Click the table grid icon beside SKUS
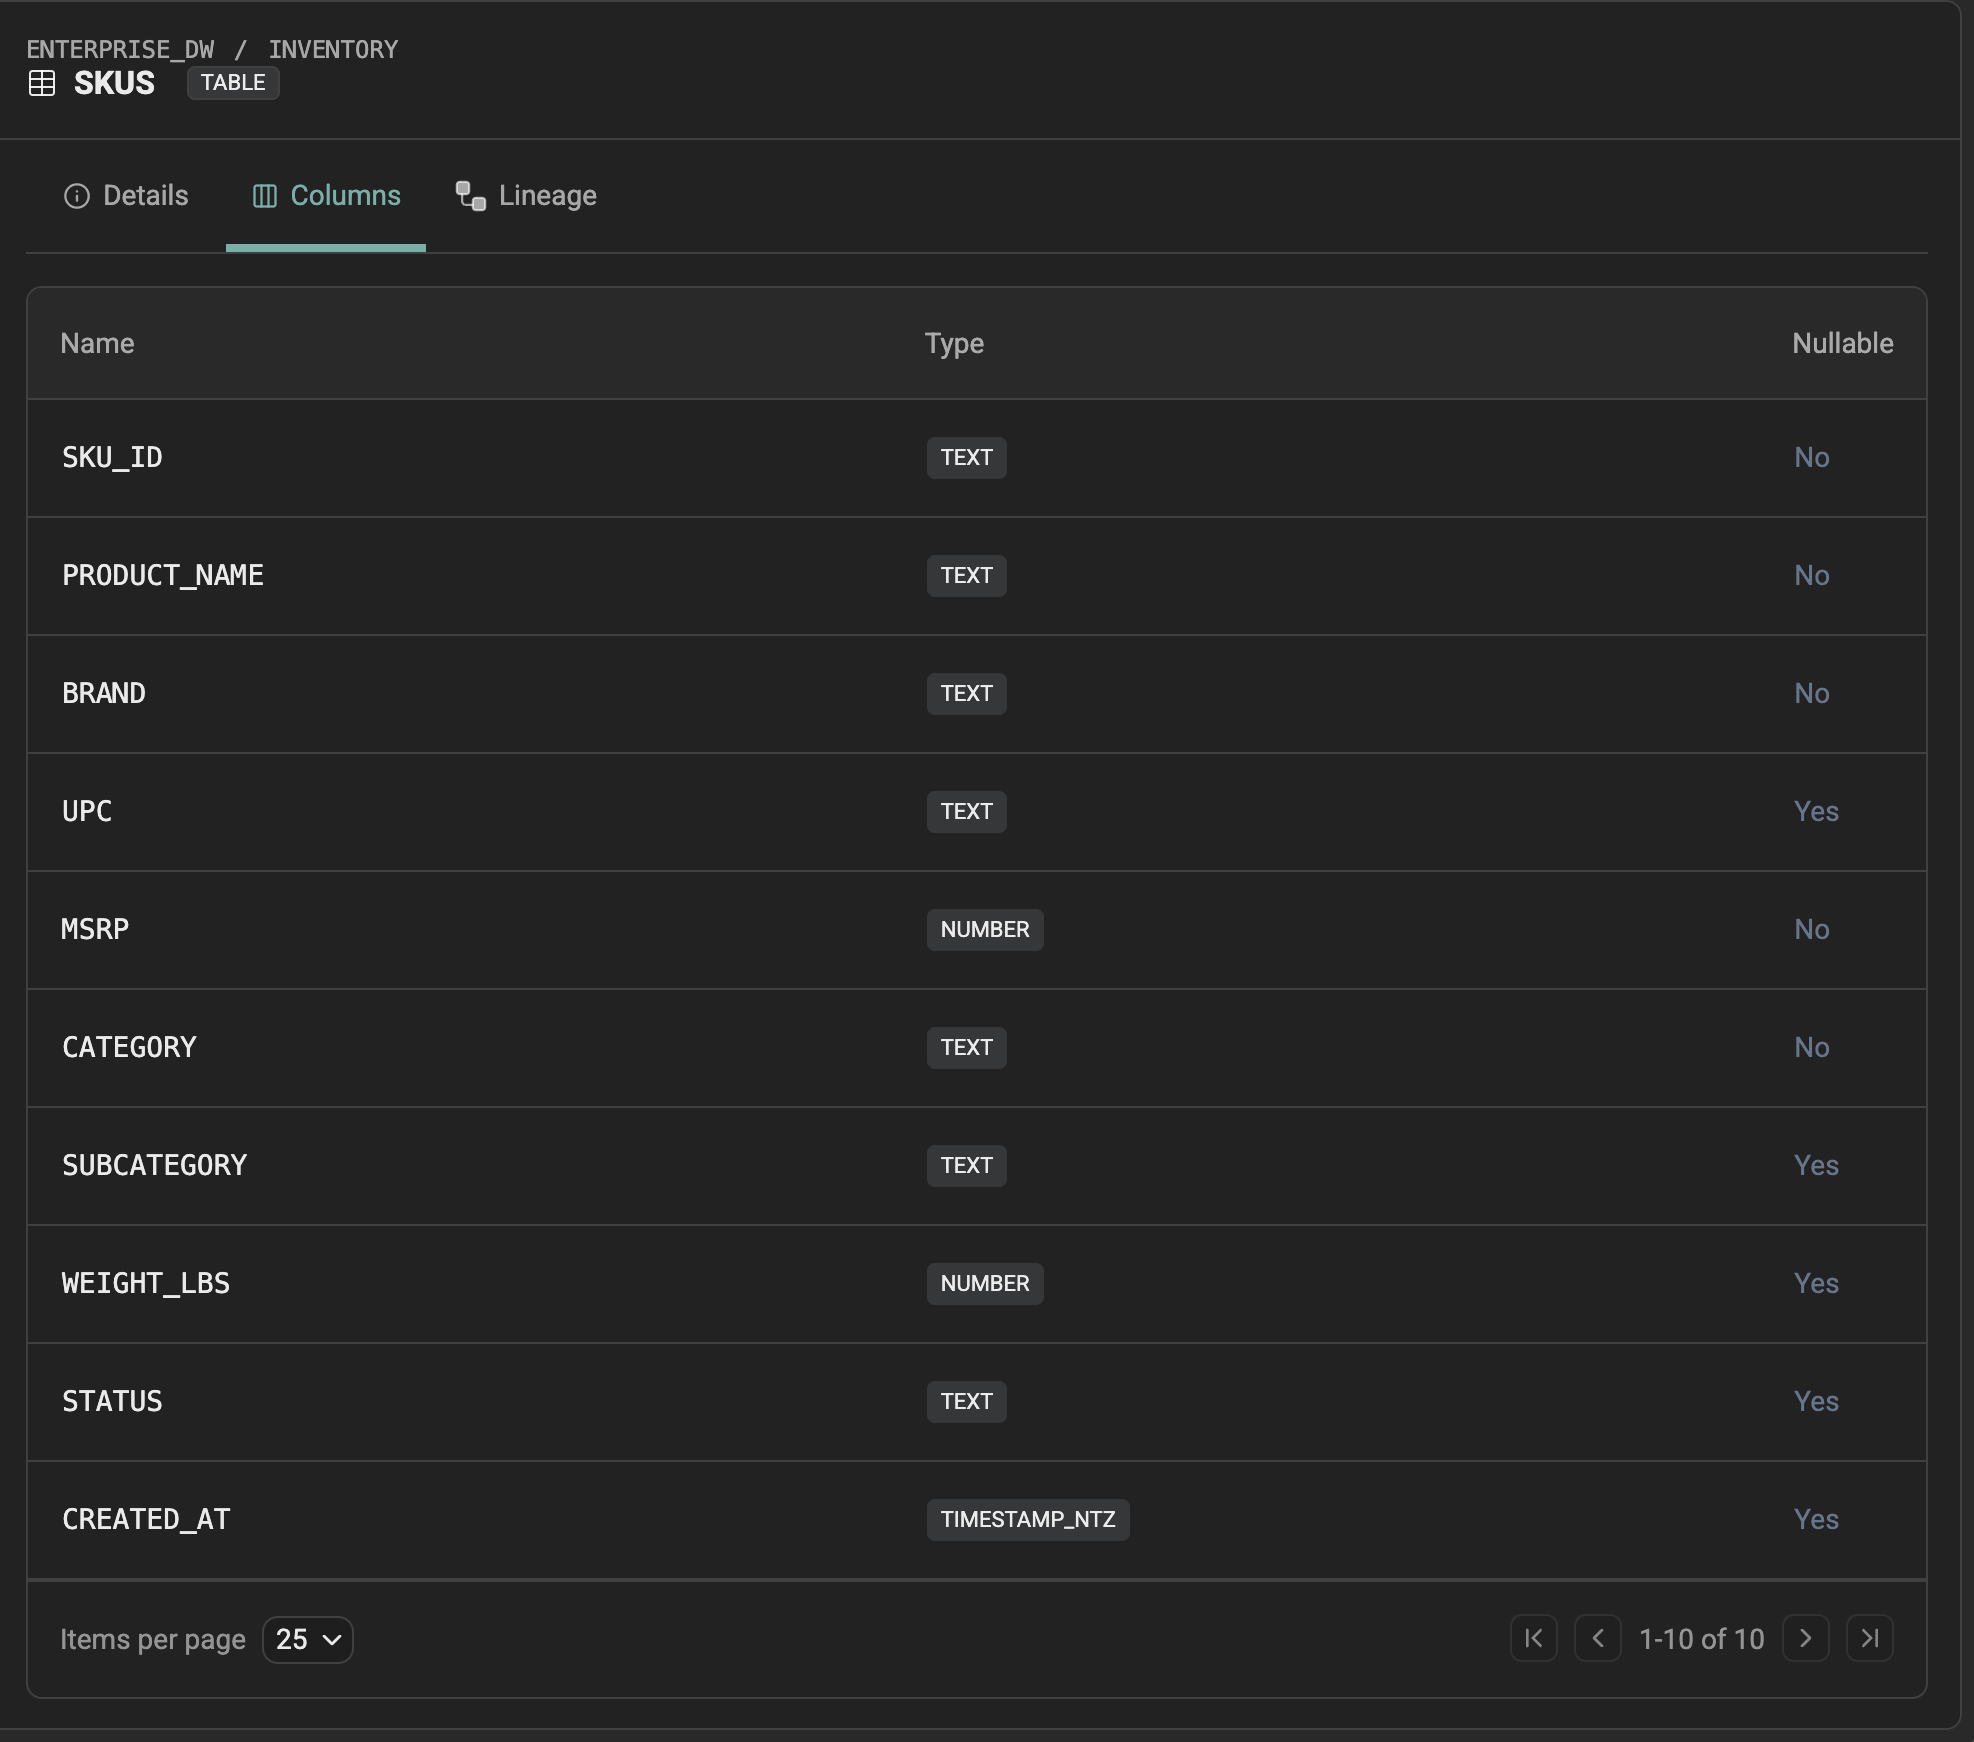The image size is (1974, 1742). (x=42, y=83)
